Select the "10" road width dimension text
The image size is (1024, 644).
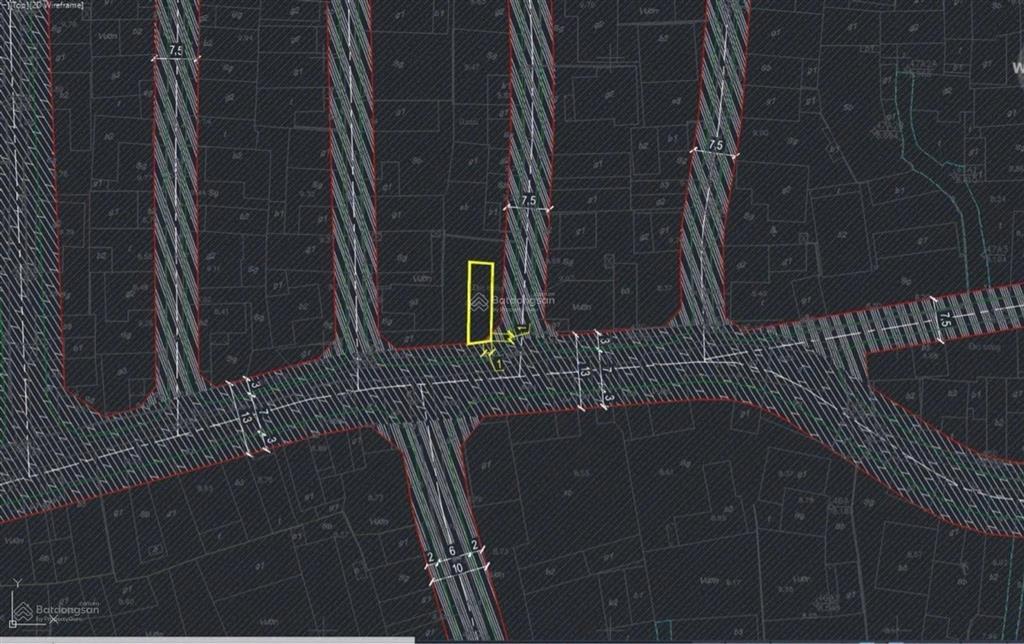click(x=458, y=568)
